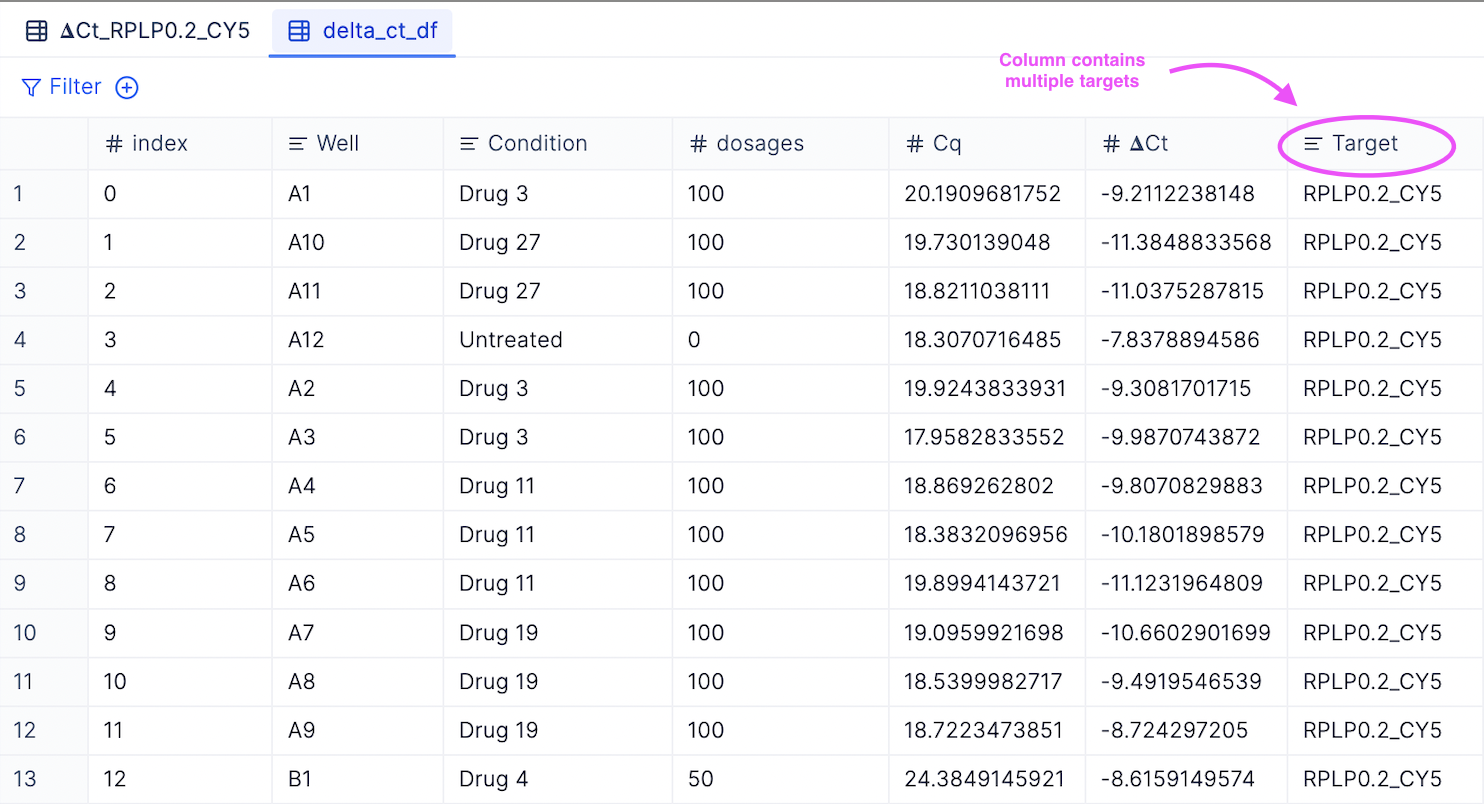This screenshot has height=804, width=1484.
Task: Click Drug 27 cell in row A10
Action: click(558, 243)
